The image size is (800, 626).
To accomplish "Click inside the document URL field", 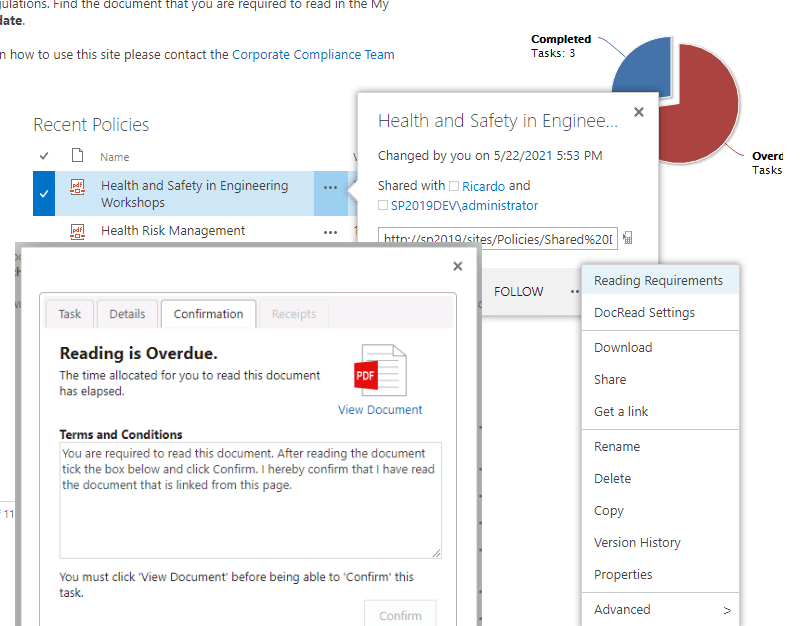I will click(497, 237).
